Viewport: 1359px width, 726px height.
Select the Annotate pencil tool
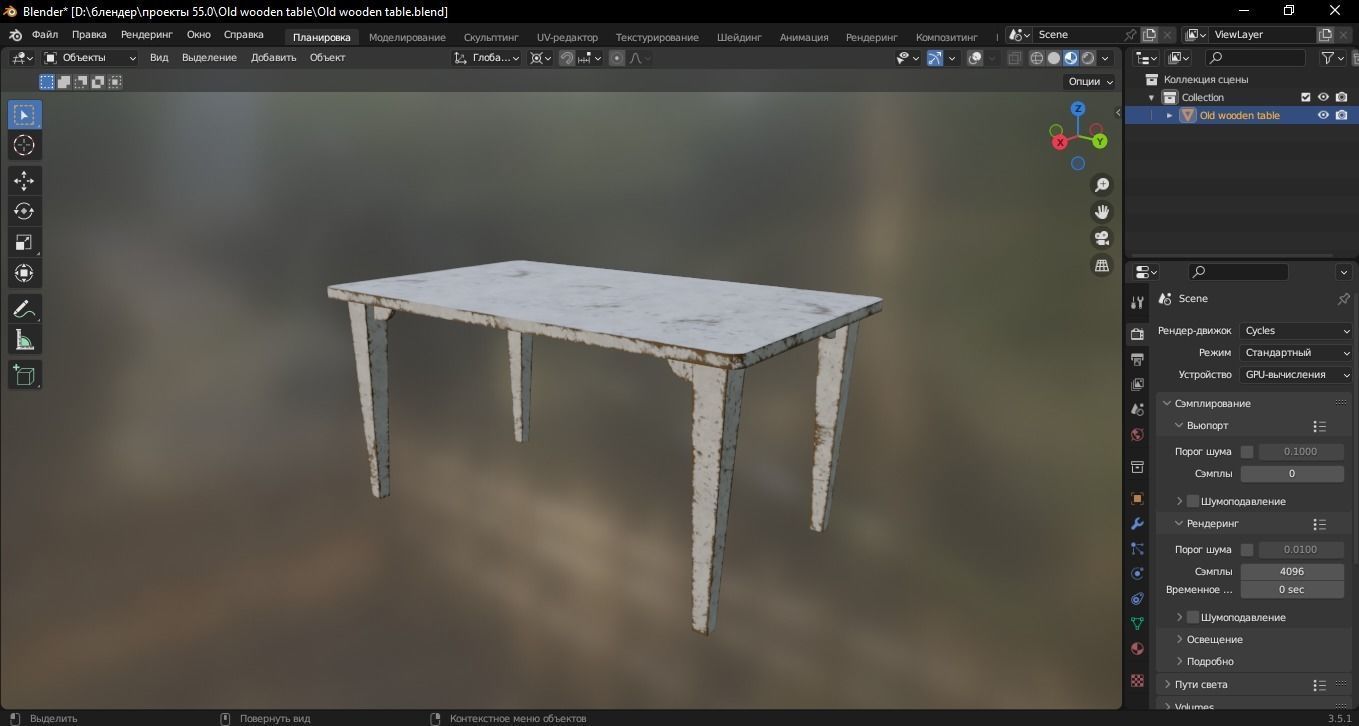pos(24,309)
